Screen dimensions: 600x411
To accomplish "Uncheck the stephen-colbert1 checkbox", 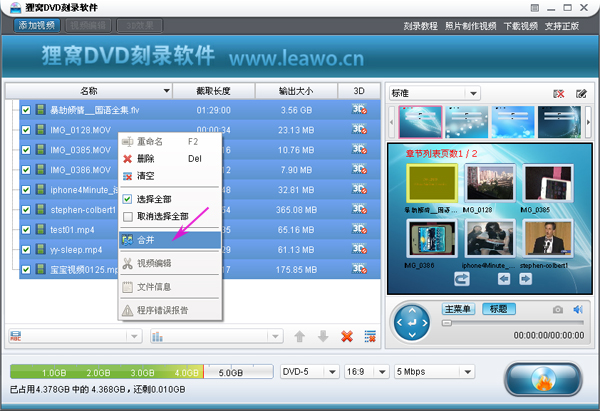I will click(x=26, y=210).
